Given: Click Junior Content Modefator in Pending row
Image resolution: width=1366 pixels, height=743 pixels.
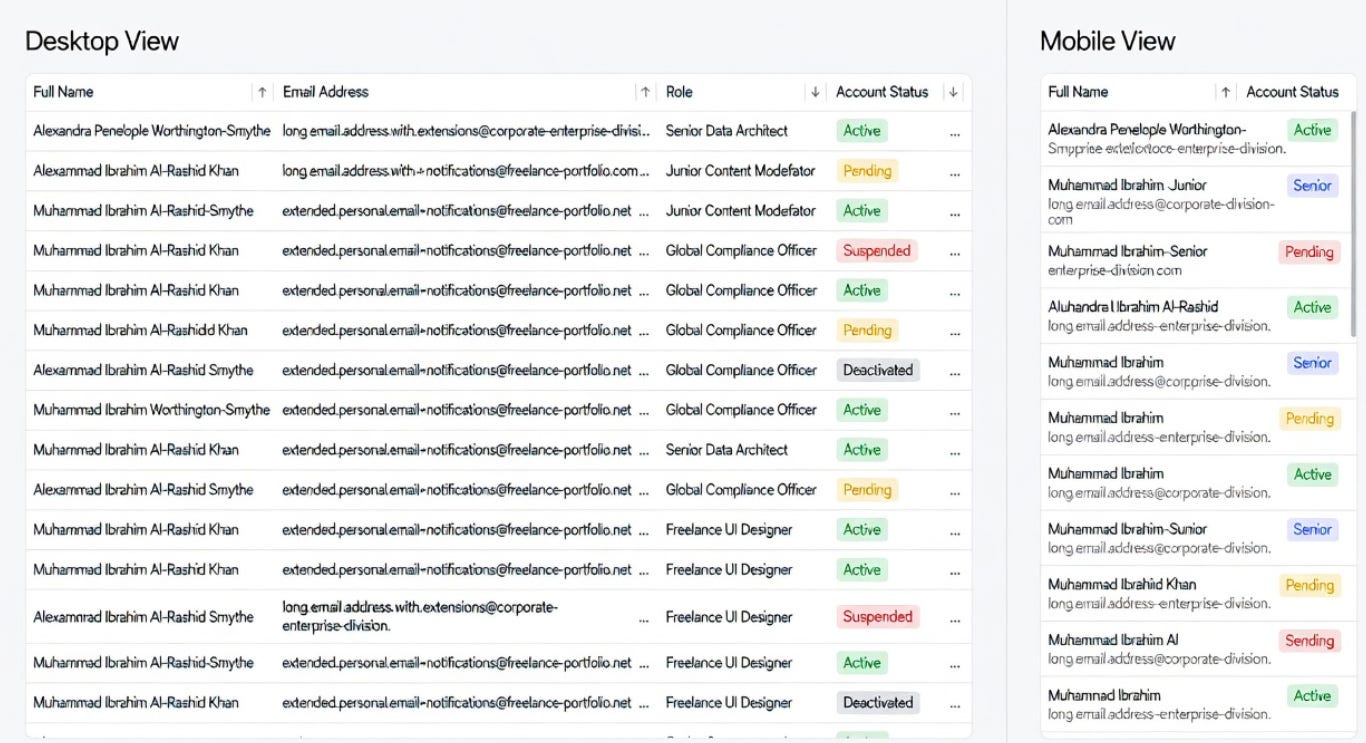Looking at the screenshot, I should pyautogui.click(x=741, y=171).
